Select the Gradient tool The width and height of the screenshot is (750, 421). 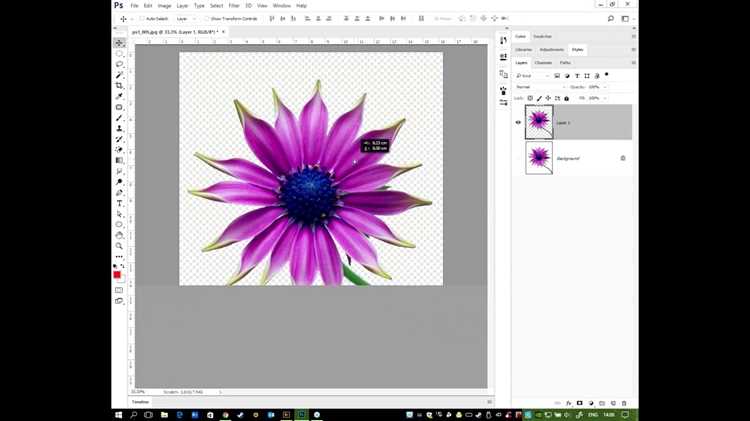[x=119, y=160]
